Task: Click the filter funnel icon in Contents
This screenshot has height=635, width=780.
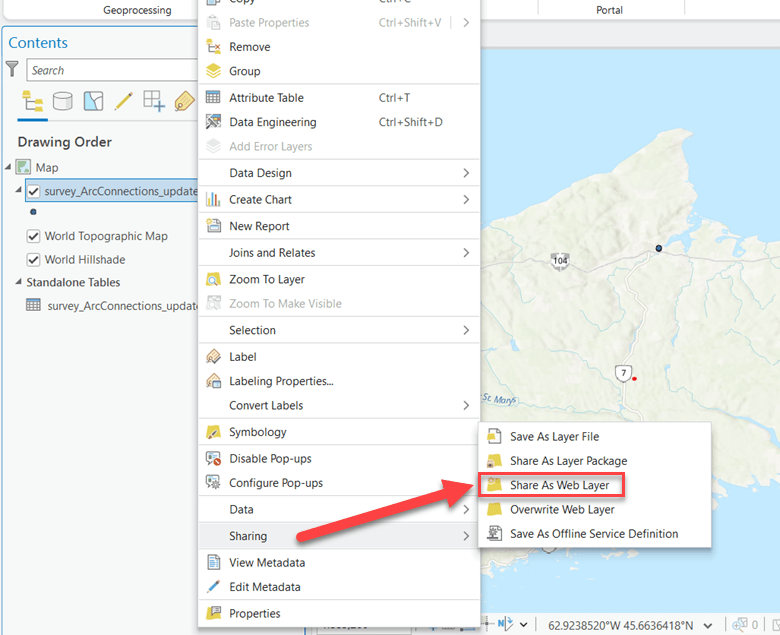Action: click(x=12, y=69)
